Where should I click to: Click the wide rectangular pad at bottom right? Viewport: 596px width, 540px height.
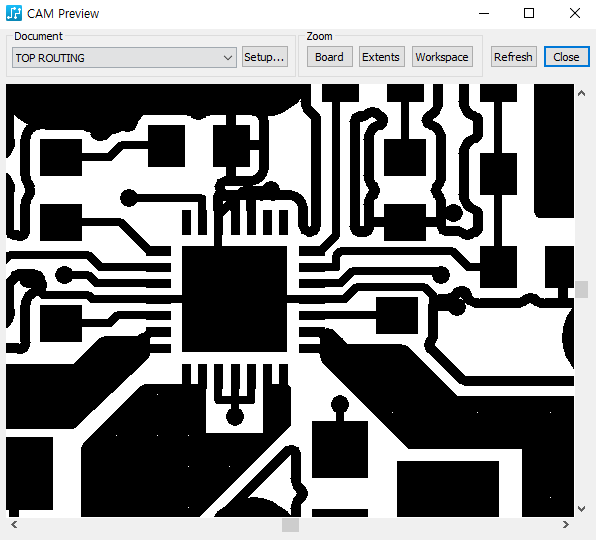tap(448, 489)
